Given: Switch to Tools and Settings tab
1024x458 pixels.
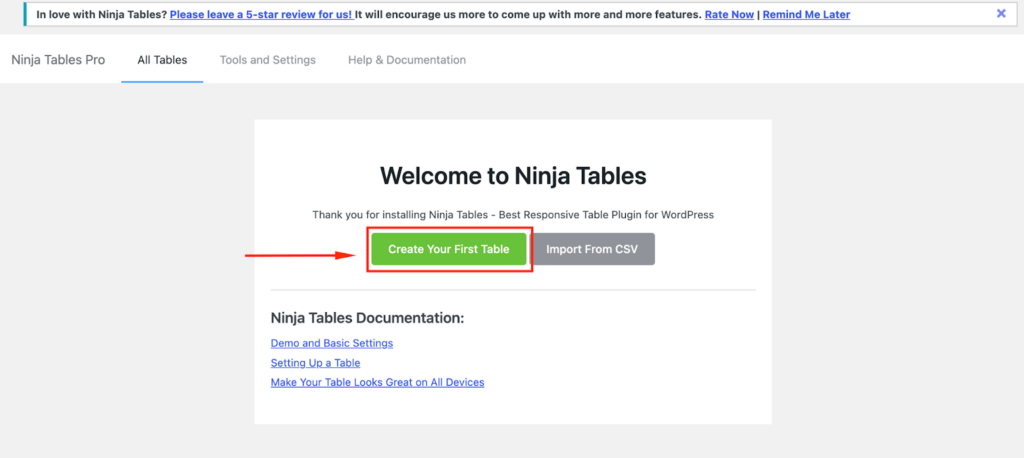Looking at the screenshot, I should (x=268, y=60).
